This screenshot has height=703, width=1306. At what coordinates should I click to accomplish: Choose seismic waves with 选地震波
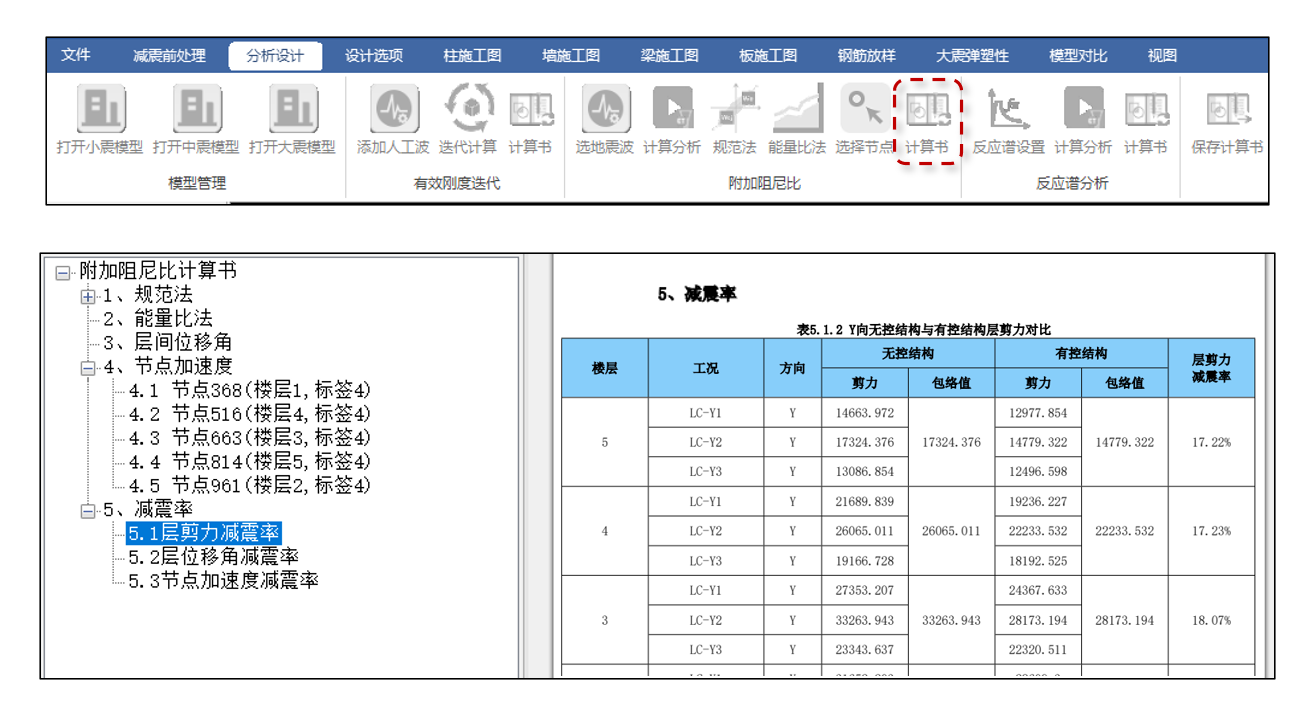(604, 110)
